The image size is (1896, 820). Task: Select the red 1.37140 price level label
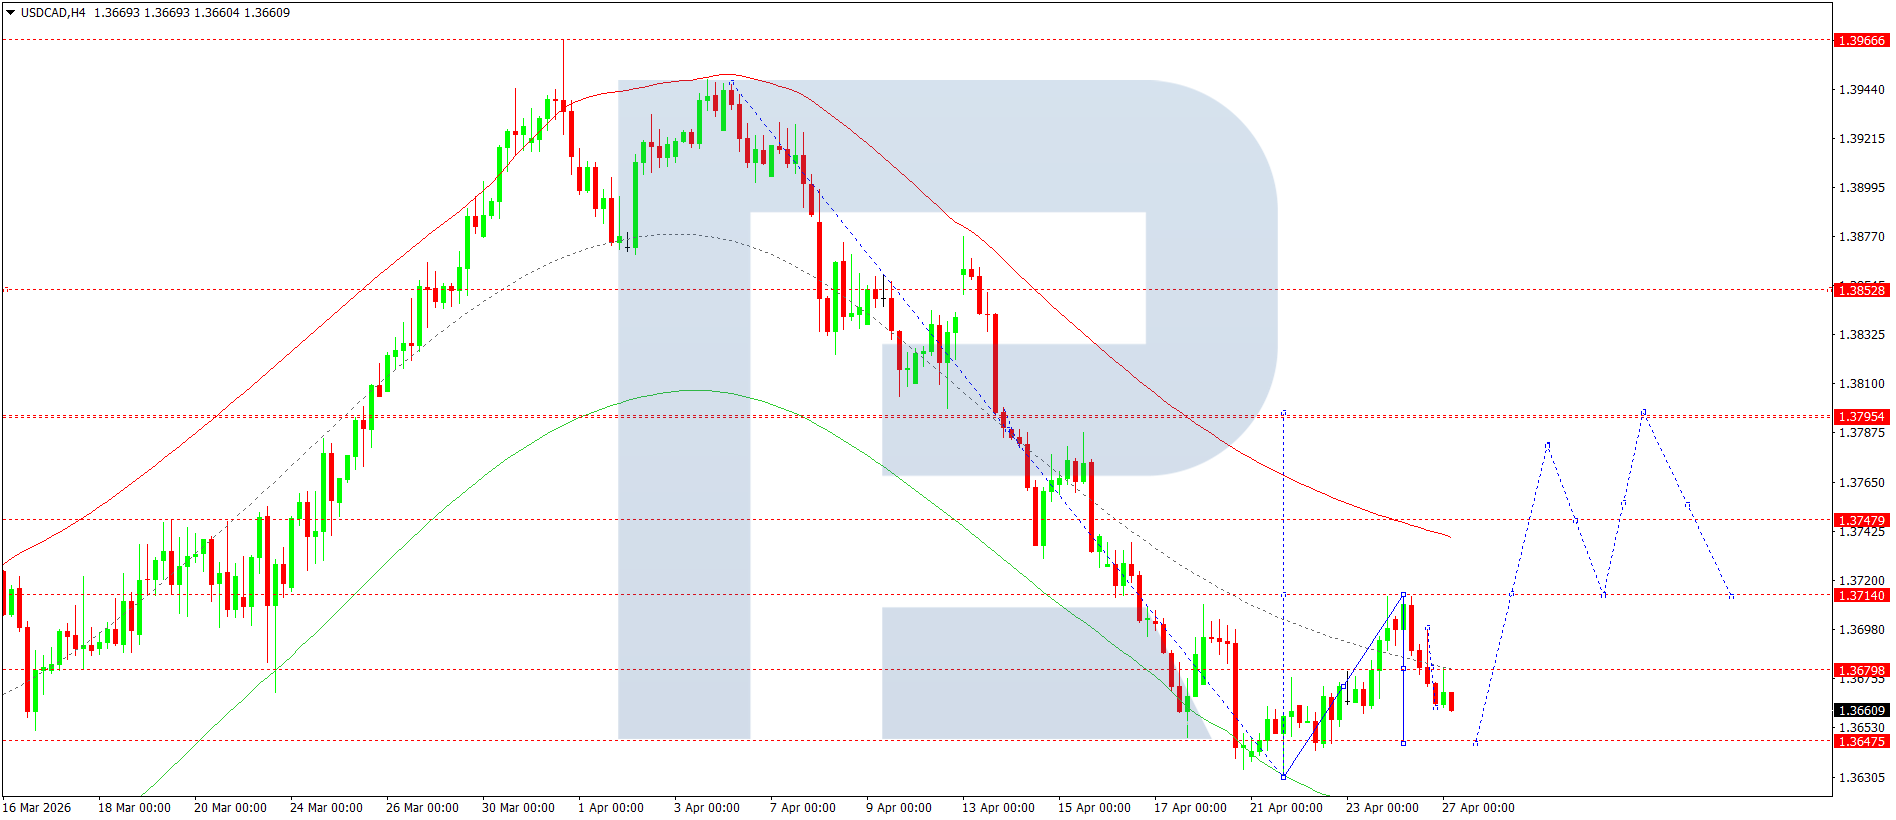coord(1861,596)
